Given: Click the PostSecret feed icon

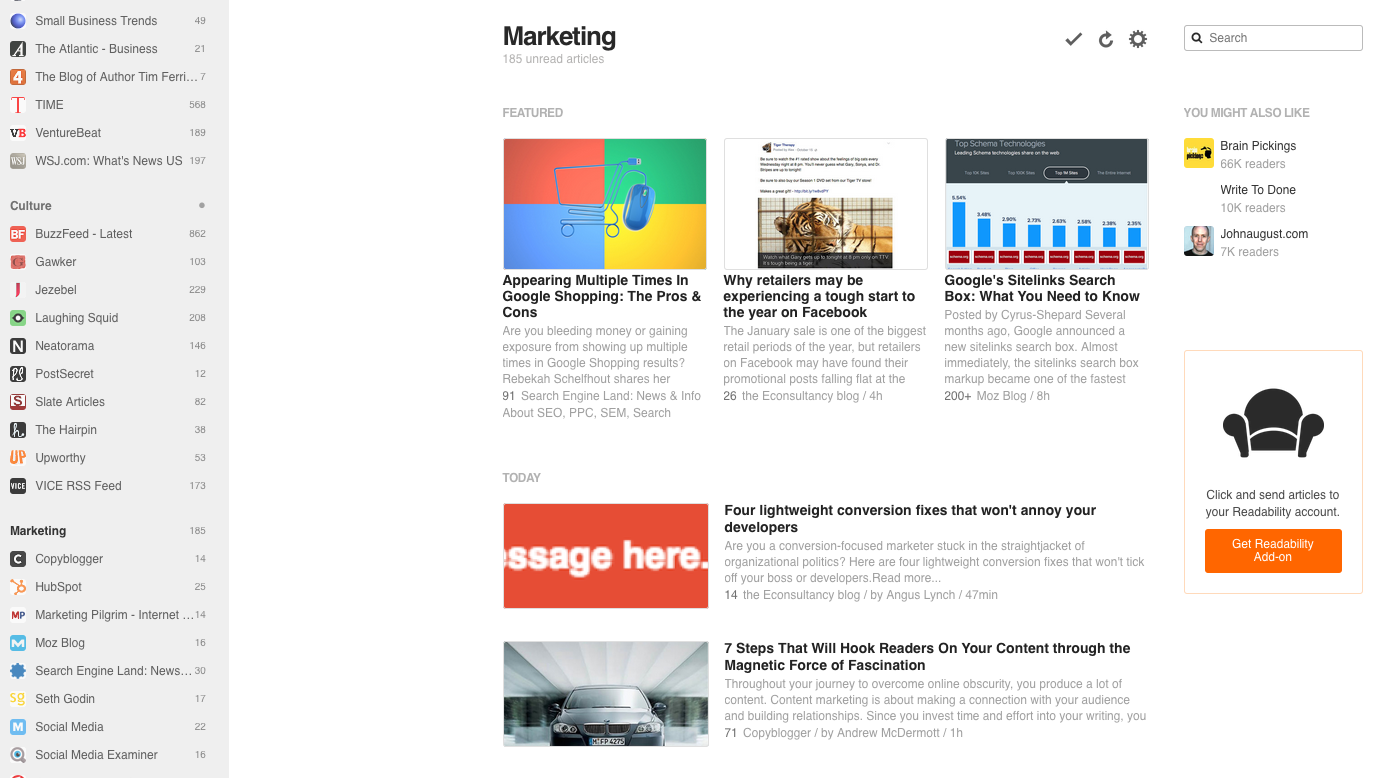Looking at the screenshot, I should click(x=18, y=374).
